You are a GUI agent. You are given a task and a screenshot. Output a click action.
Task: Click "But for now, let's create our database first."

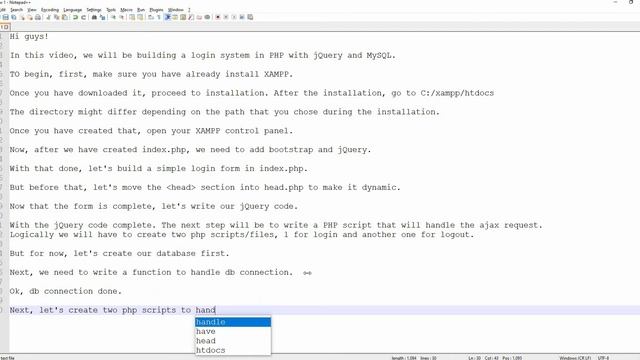pos(120,253)
